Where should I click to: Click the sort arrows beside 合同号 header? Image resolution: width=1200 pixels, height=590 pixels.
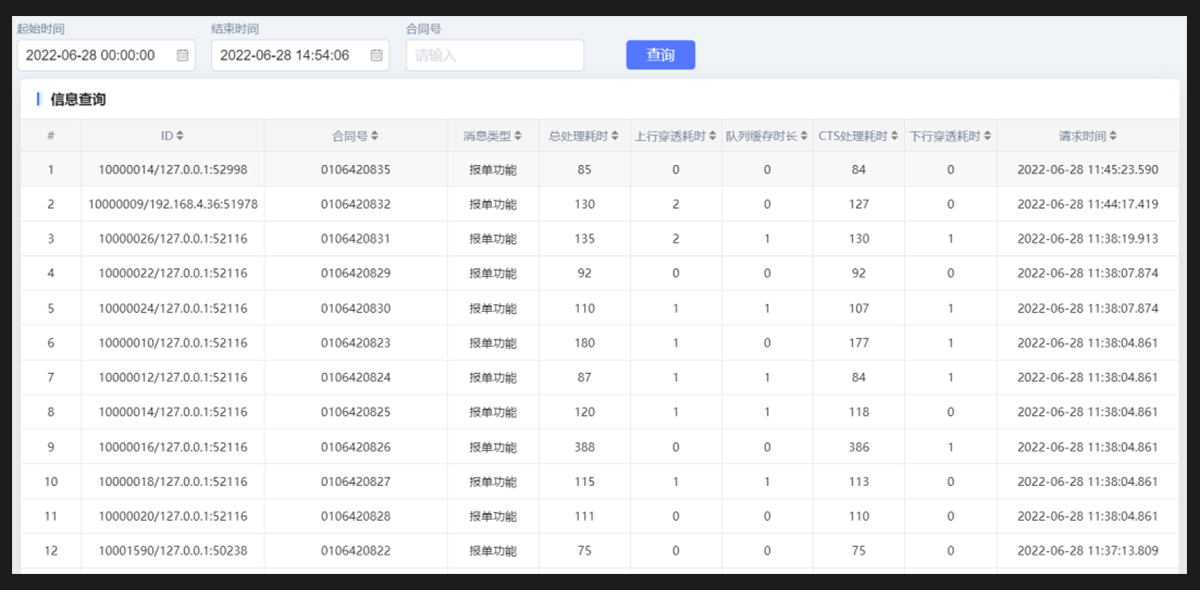375,136
